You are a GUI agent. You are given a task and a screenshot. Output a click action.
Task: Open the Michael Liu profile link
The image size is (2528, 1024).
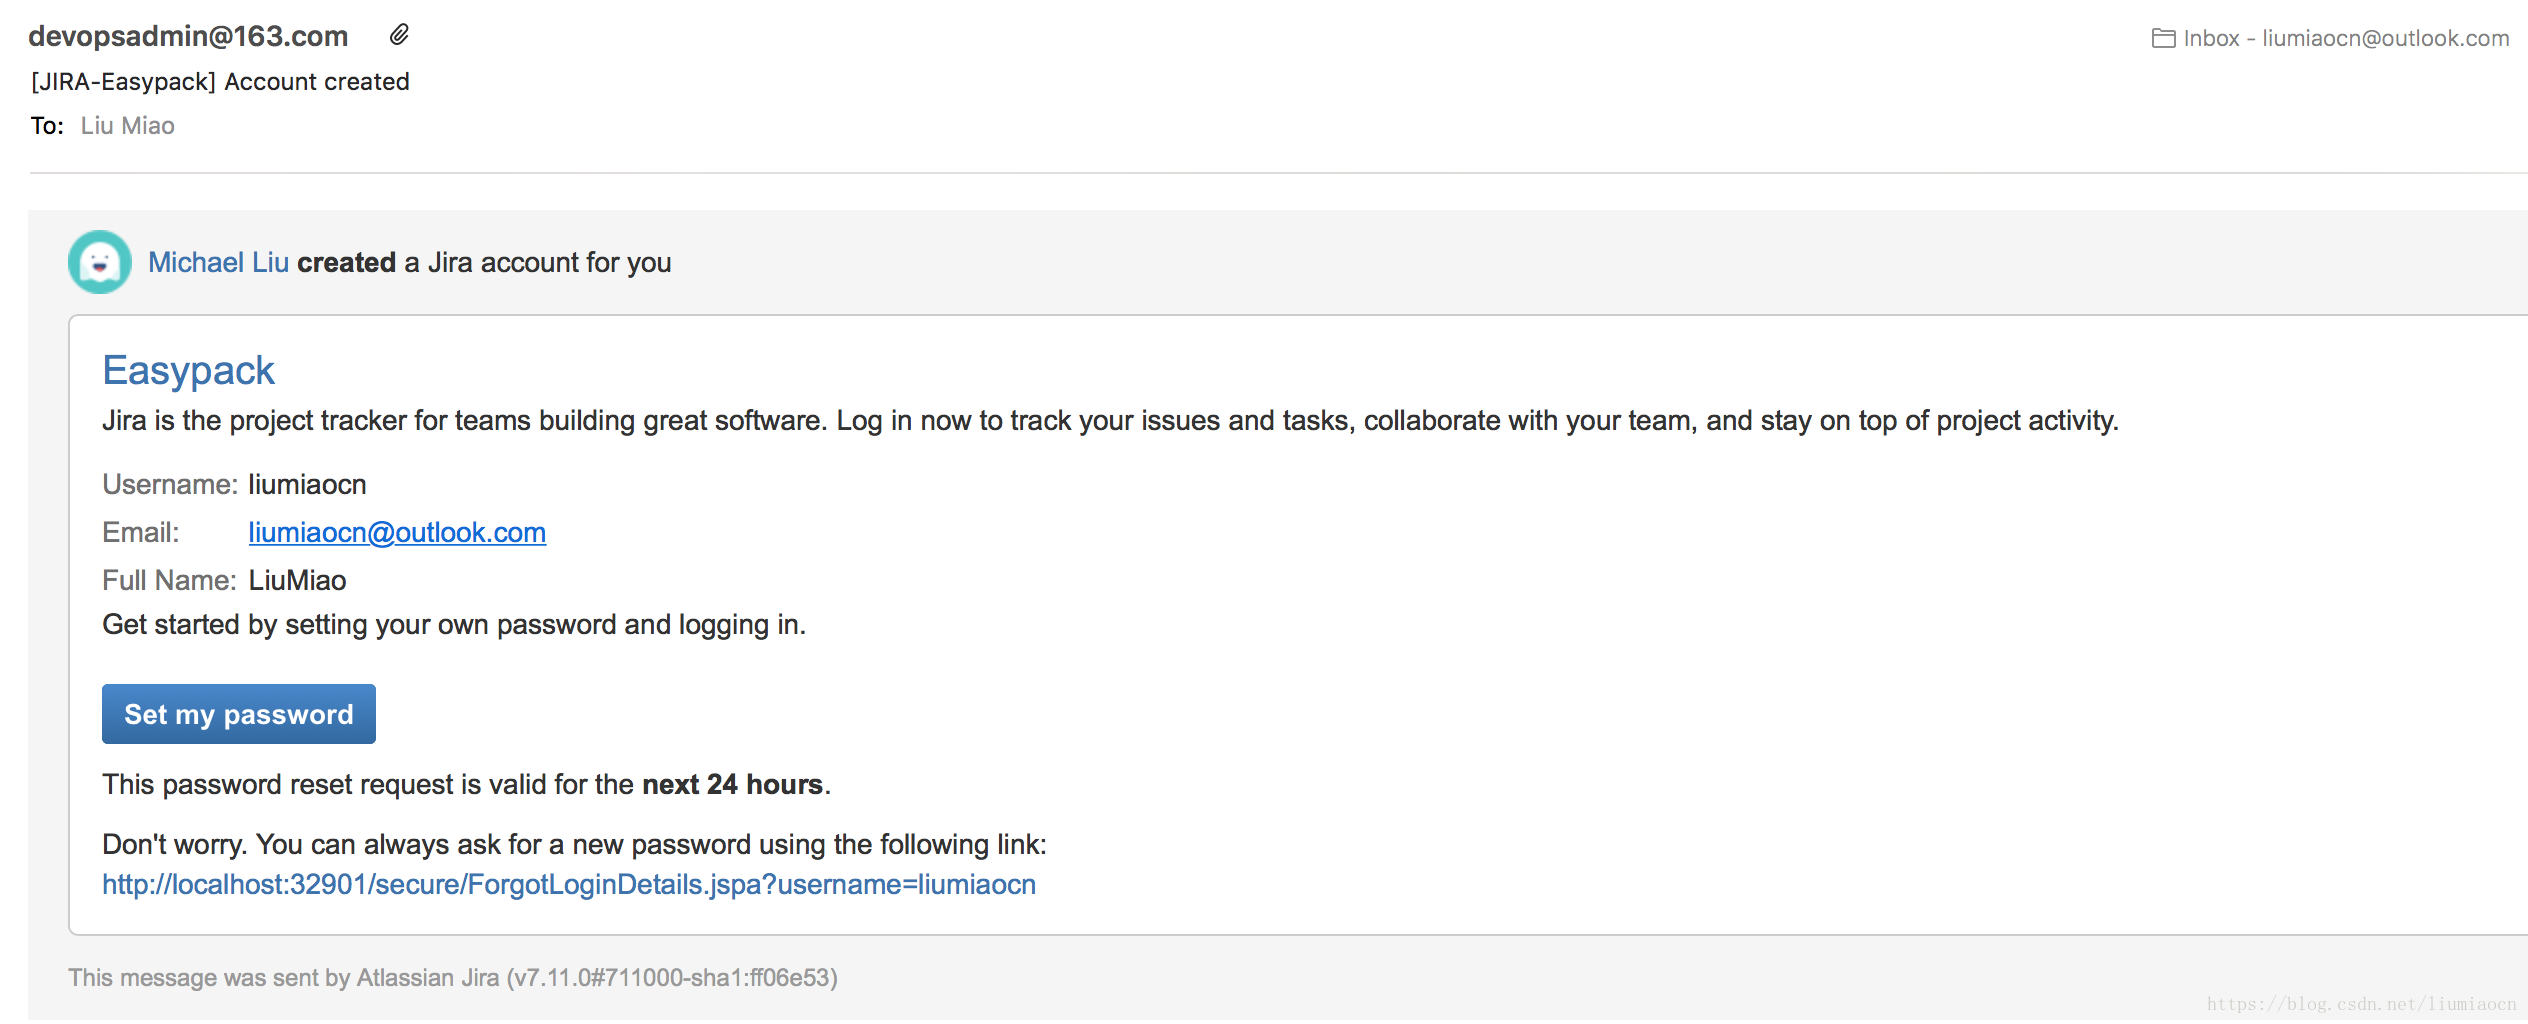coord(218,262)
